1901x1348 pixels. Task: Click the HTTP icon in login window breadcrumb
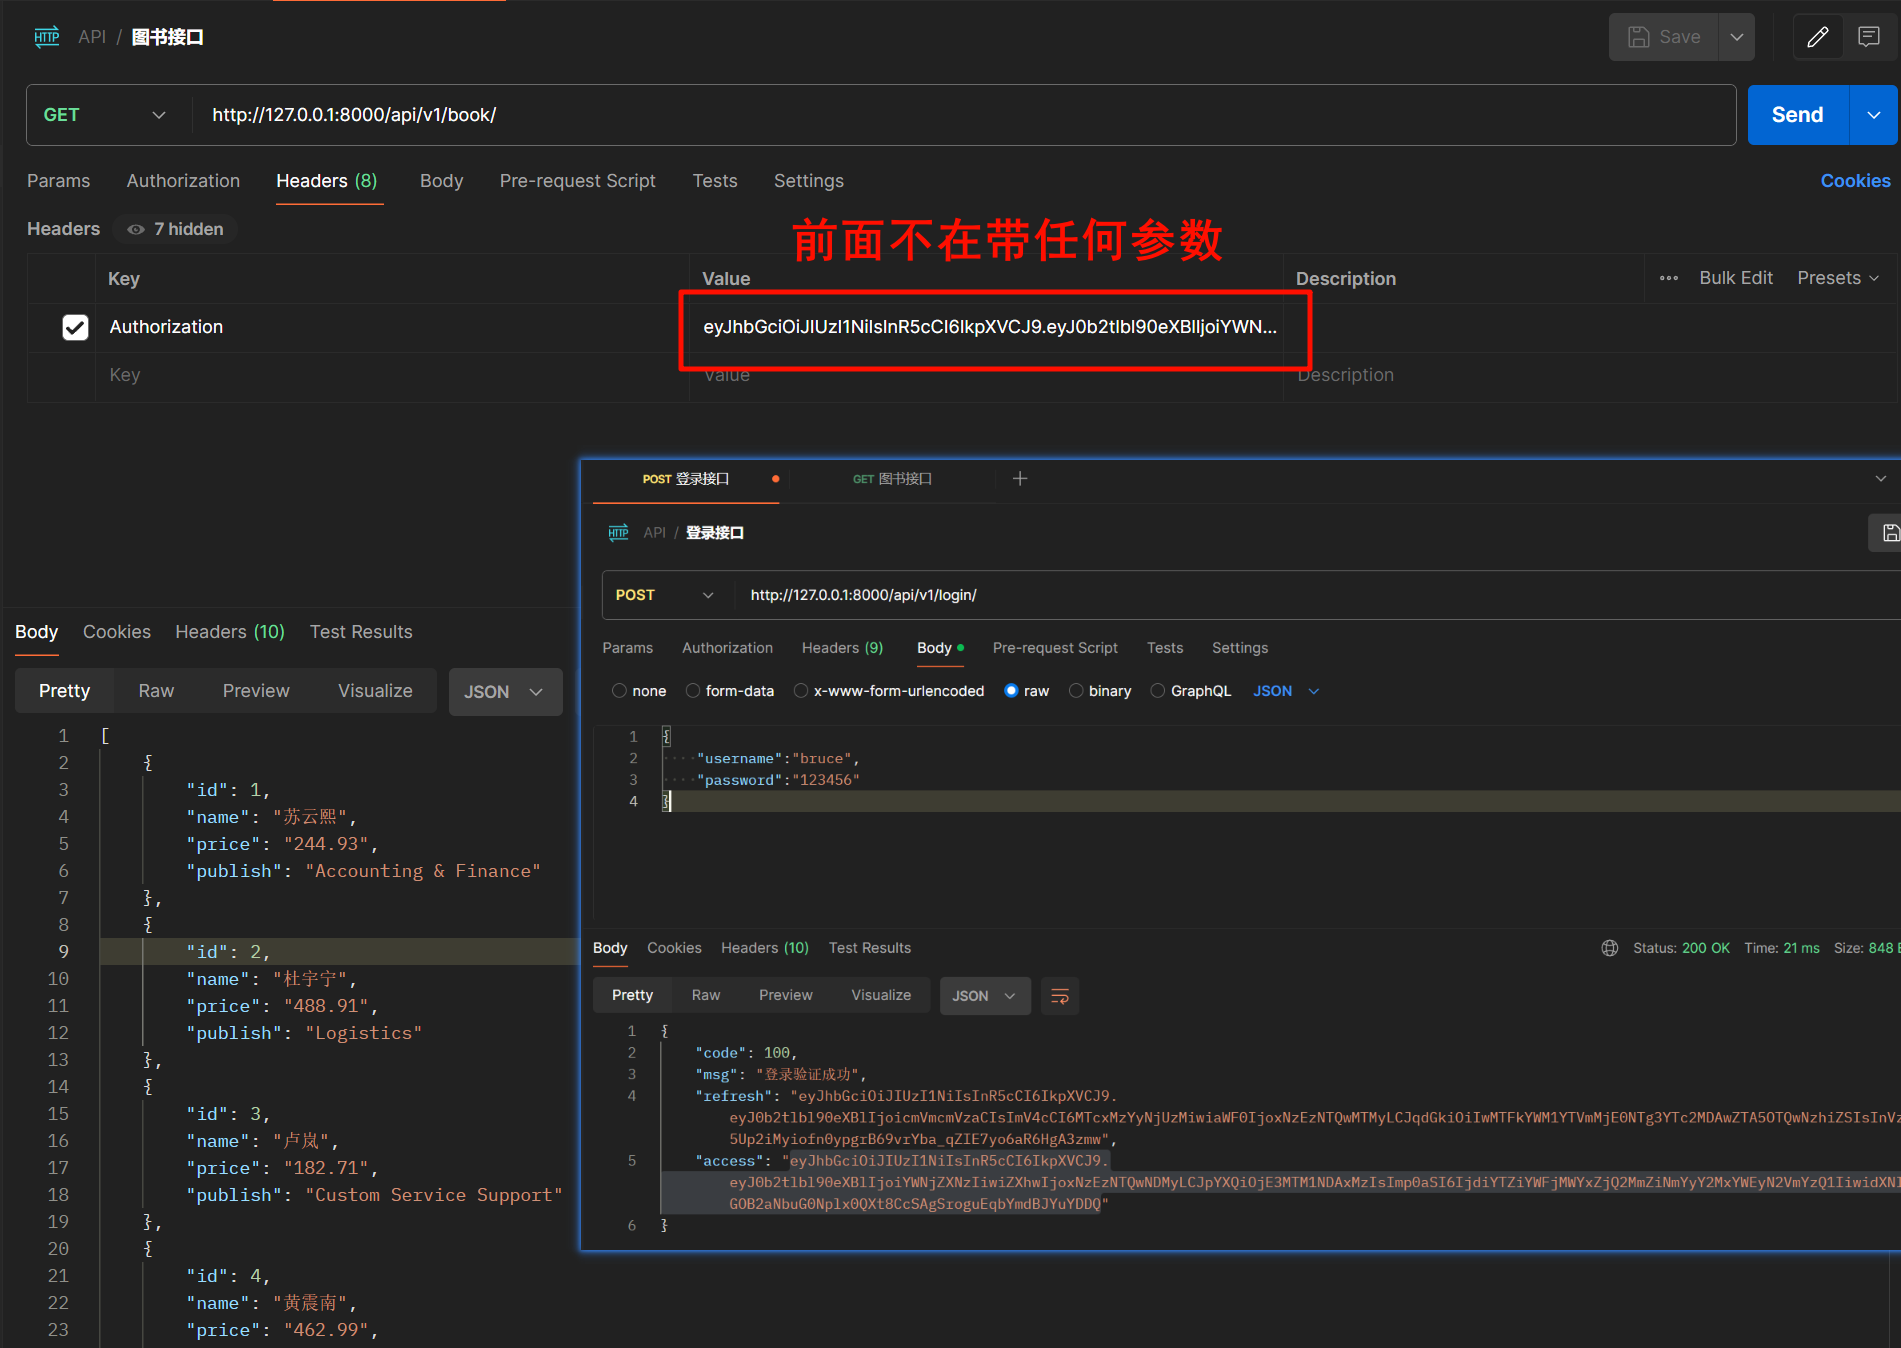tap(619, 532)
